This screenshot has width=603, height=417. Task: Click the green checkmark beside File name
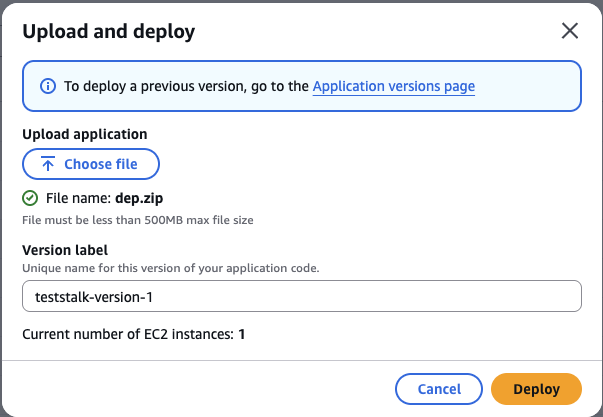[30, 198]
